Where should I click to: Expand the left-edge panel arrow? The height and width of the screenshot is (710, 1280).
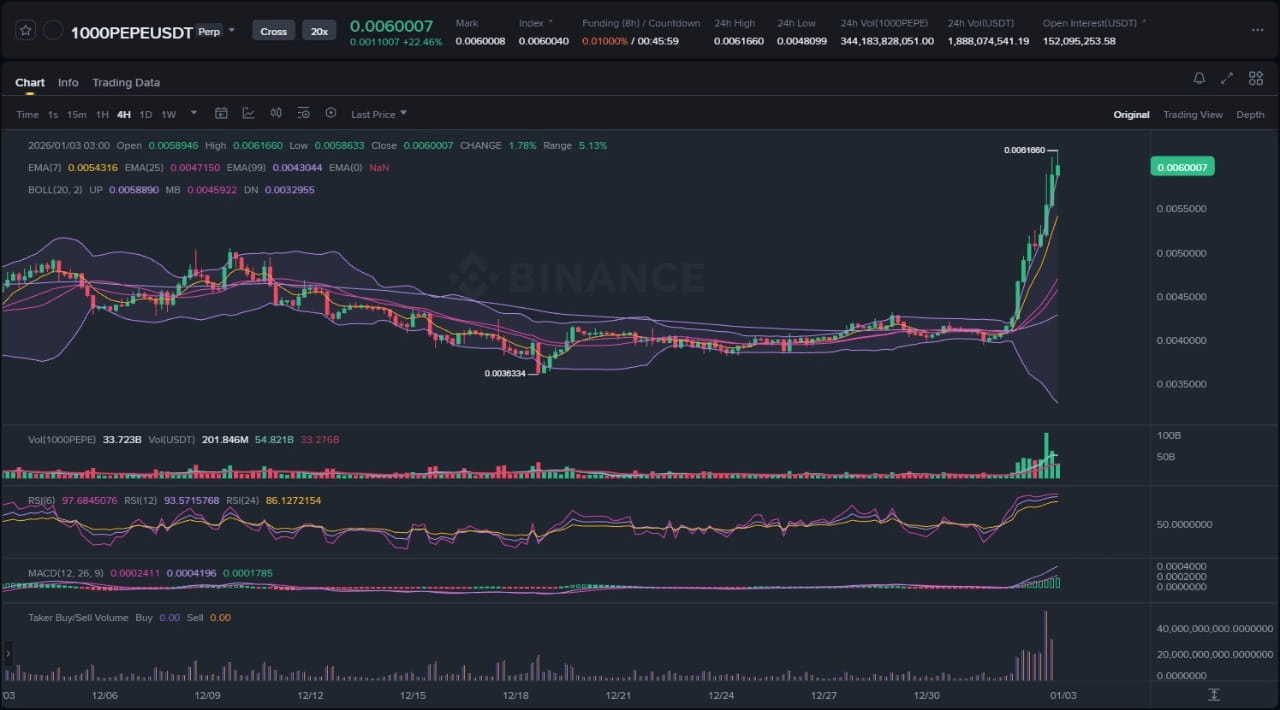point(8,654)
